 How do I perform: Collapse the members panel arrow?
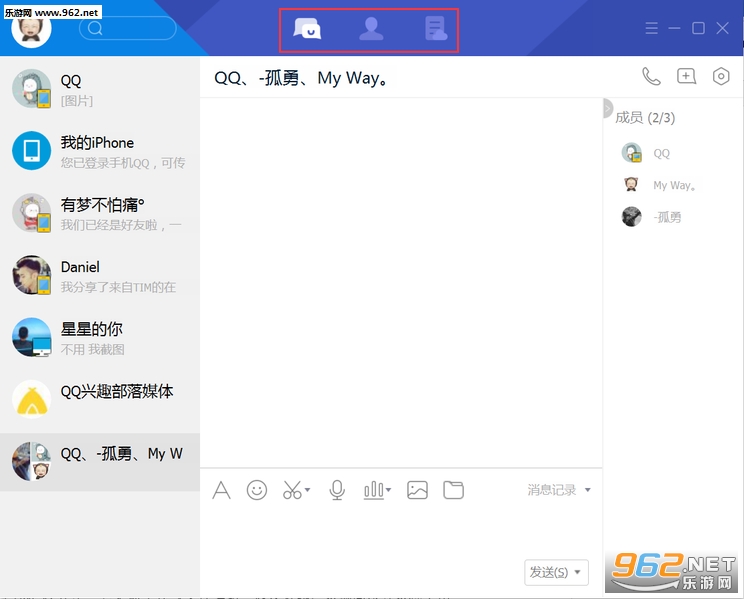(x=607, y=108)
